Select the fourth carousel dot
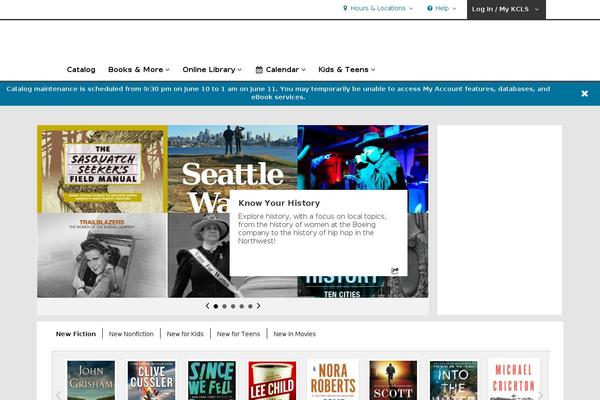 [241, 306]
